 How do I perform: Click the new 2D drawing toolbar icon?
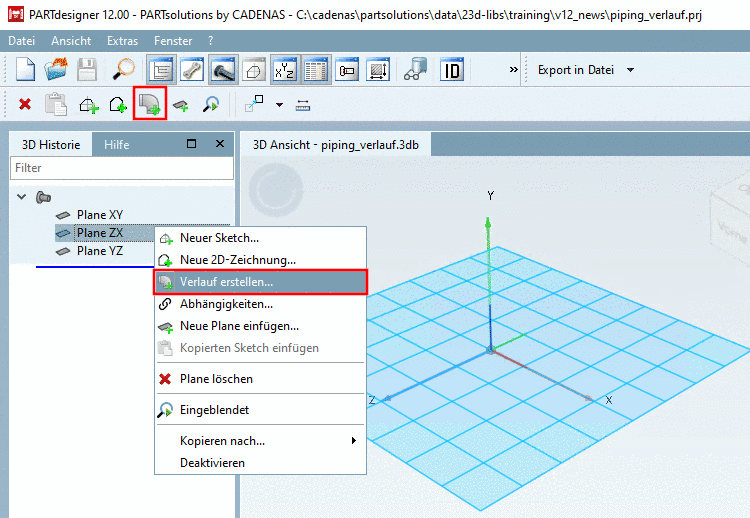coord(118,104)
